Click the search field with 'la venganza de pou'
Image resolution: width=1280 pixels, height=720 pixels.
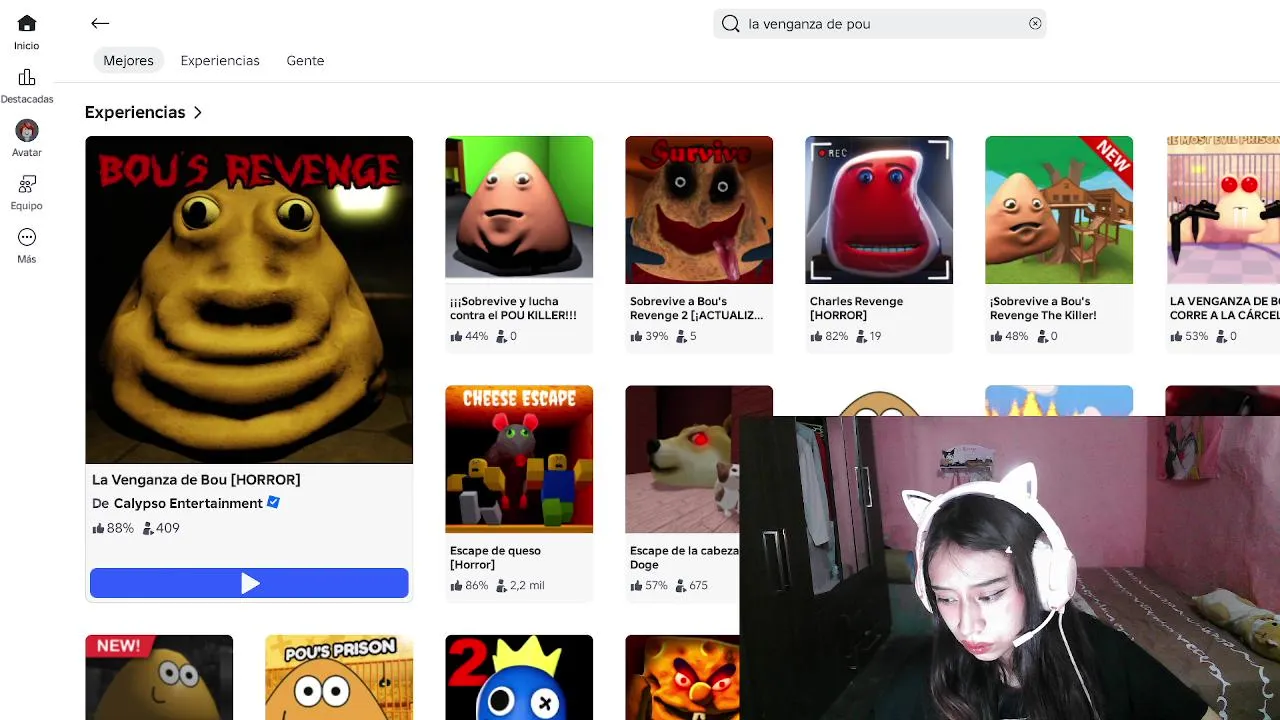(x=880, y=24)
